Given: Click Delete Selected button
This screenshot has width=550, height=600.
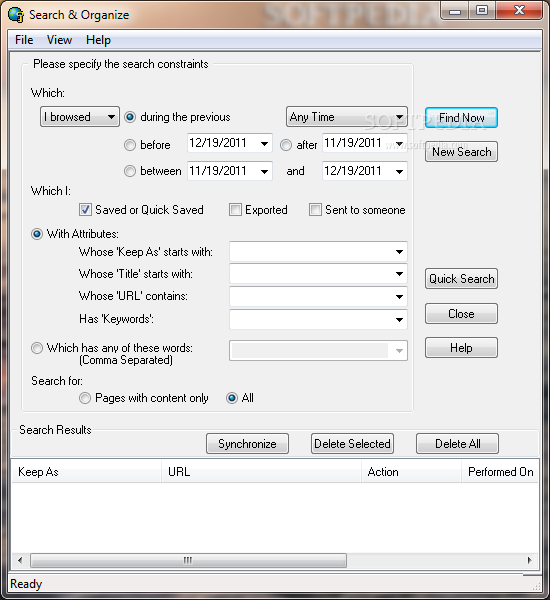Looking at the screenshot, I should pos(352,444).
